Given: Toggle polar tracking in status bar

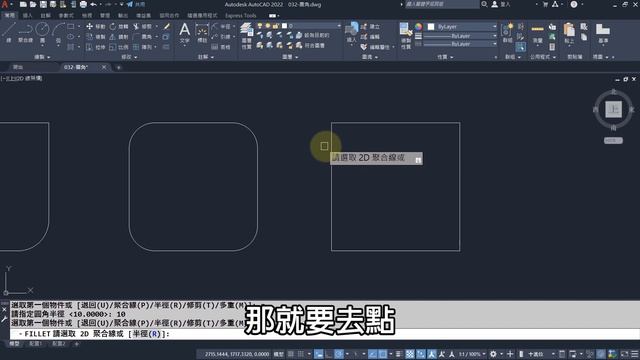Looking at the screenshot, I should [x=339, y=354].
